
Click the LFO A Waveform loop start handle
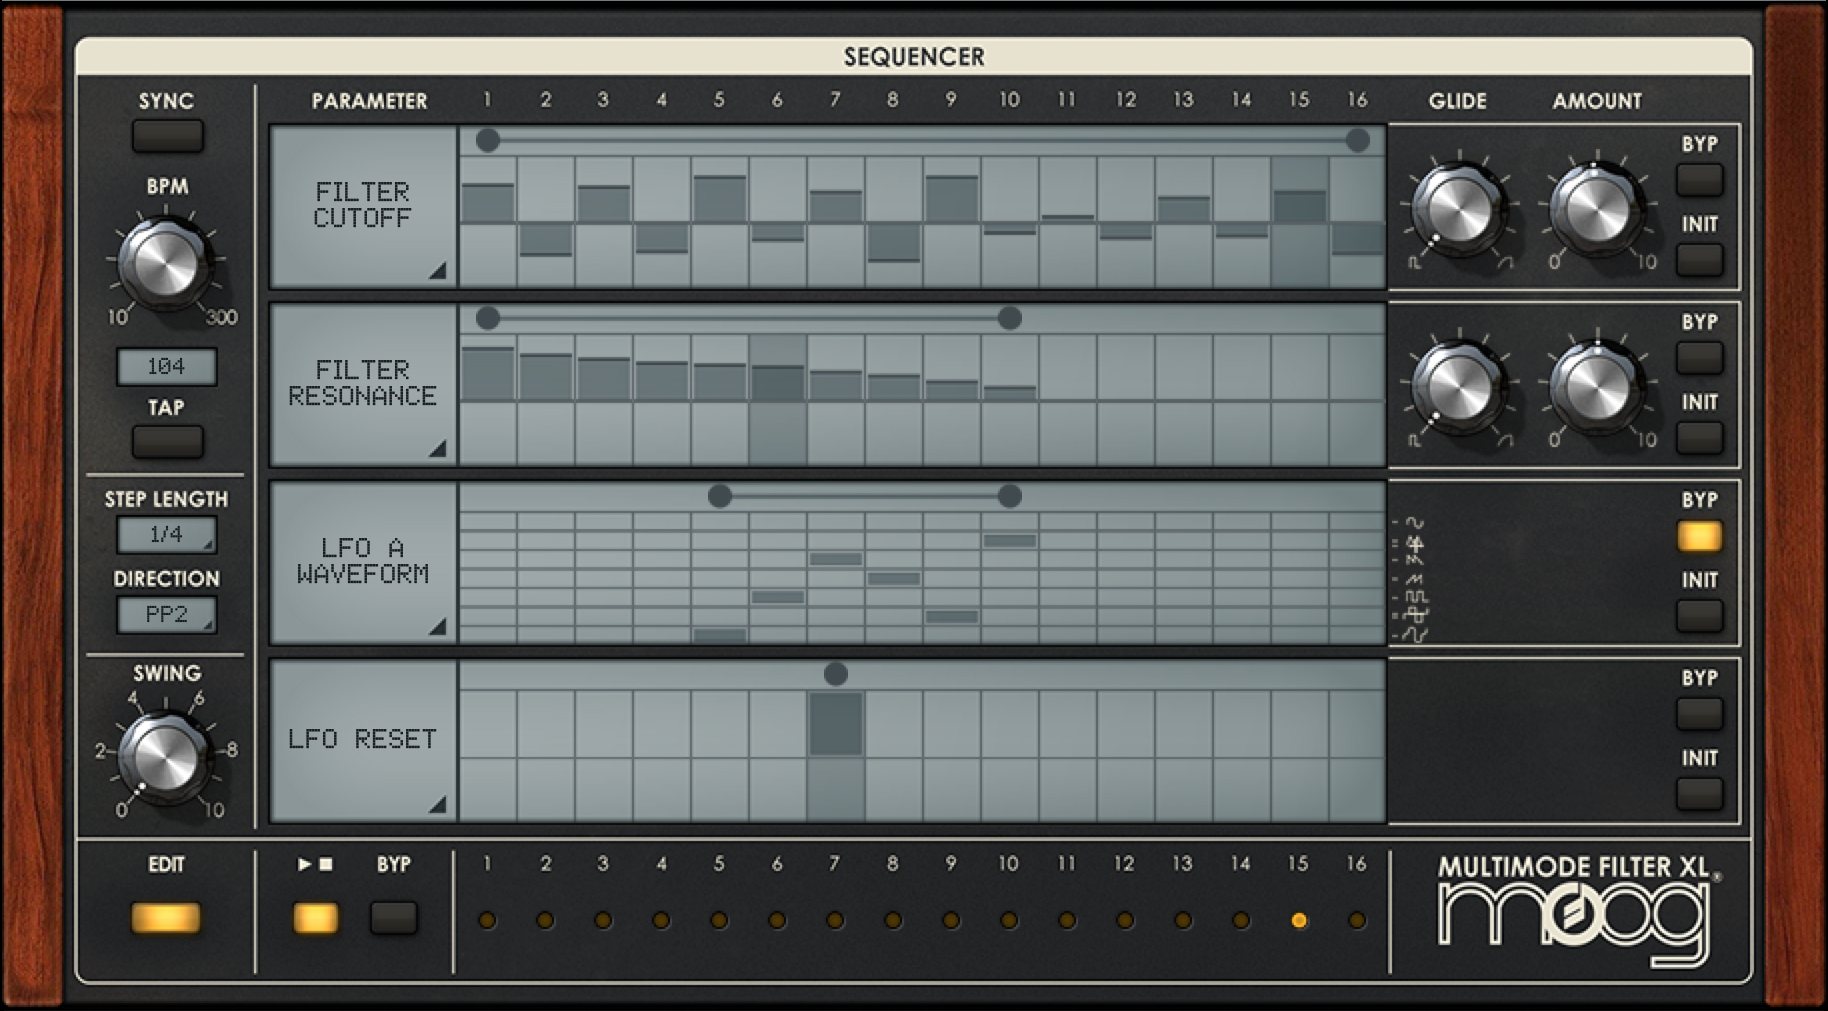coord(720,496)
